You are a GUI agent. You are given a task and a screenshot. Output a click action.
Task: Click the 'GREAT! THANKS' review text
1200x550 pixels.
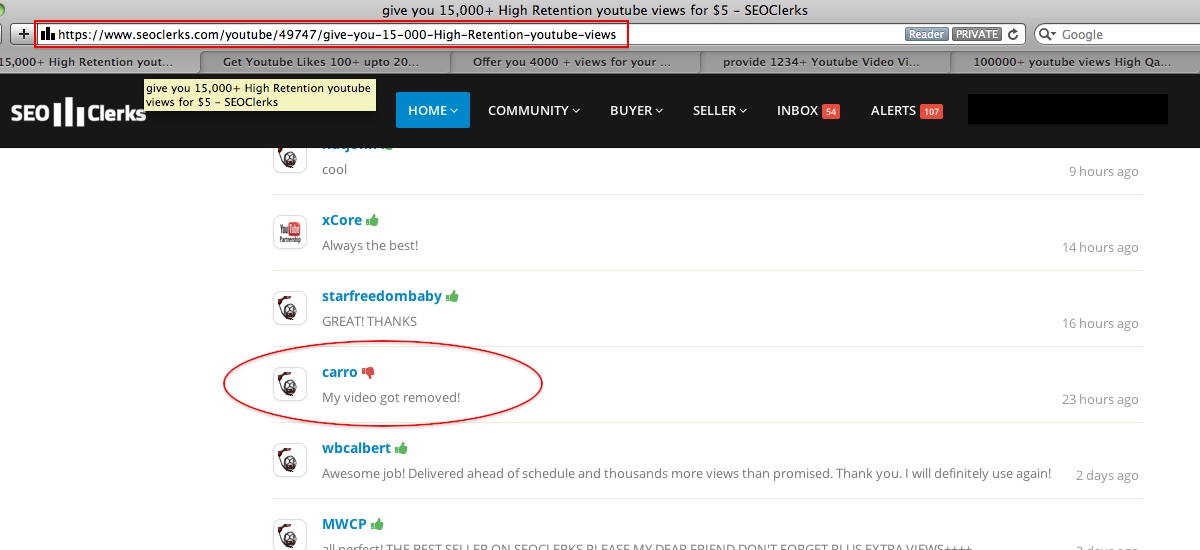[x=370, y=322]
